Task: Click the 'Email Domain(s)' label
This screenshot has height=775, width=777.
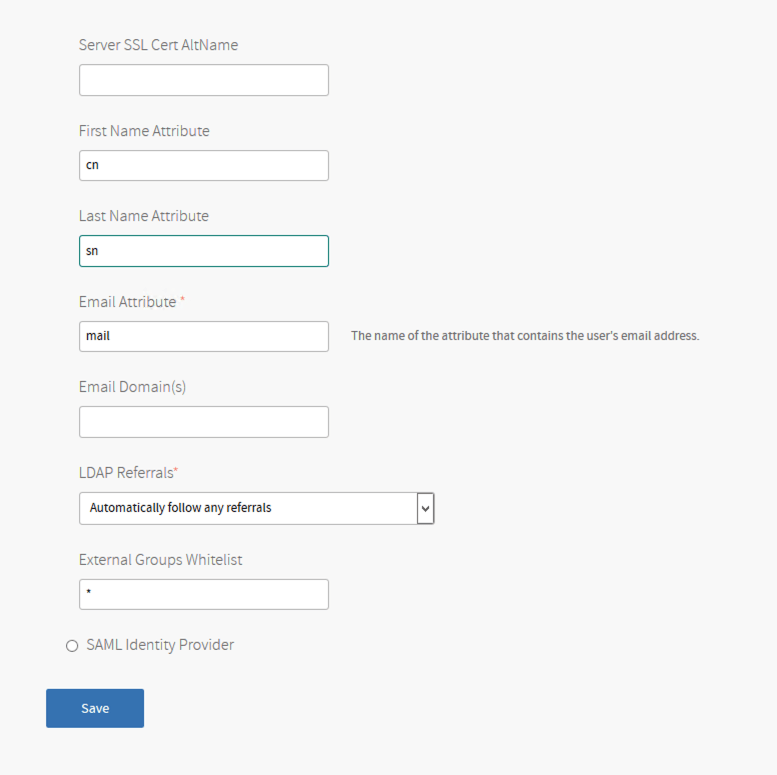Action: [132, 387]
